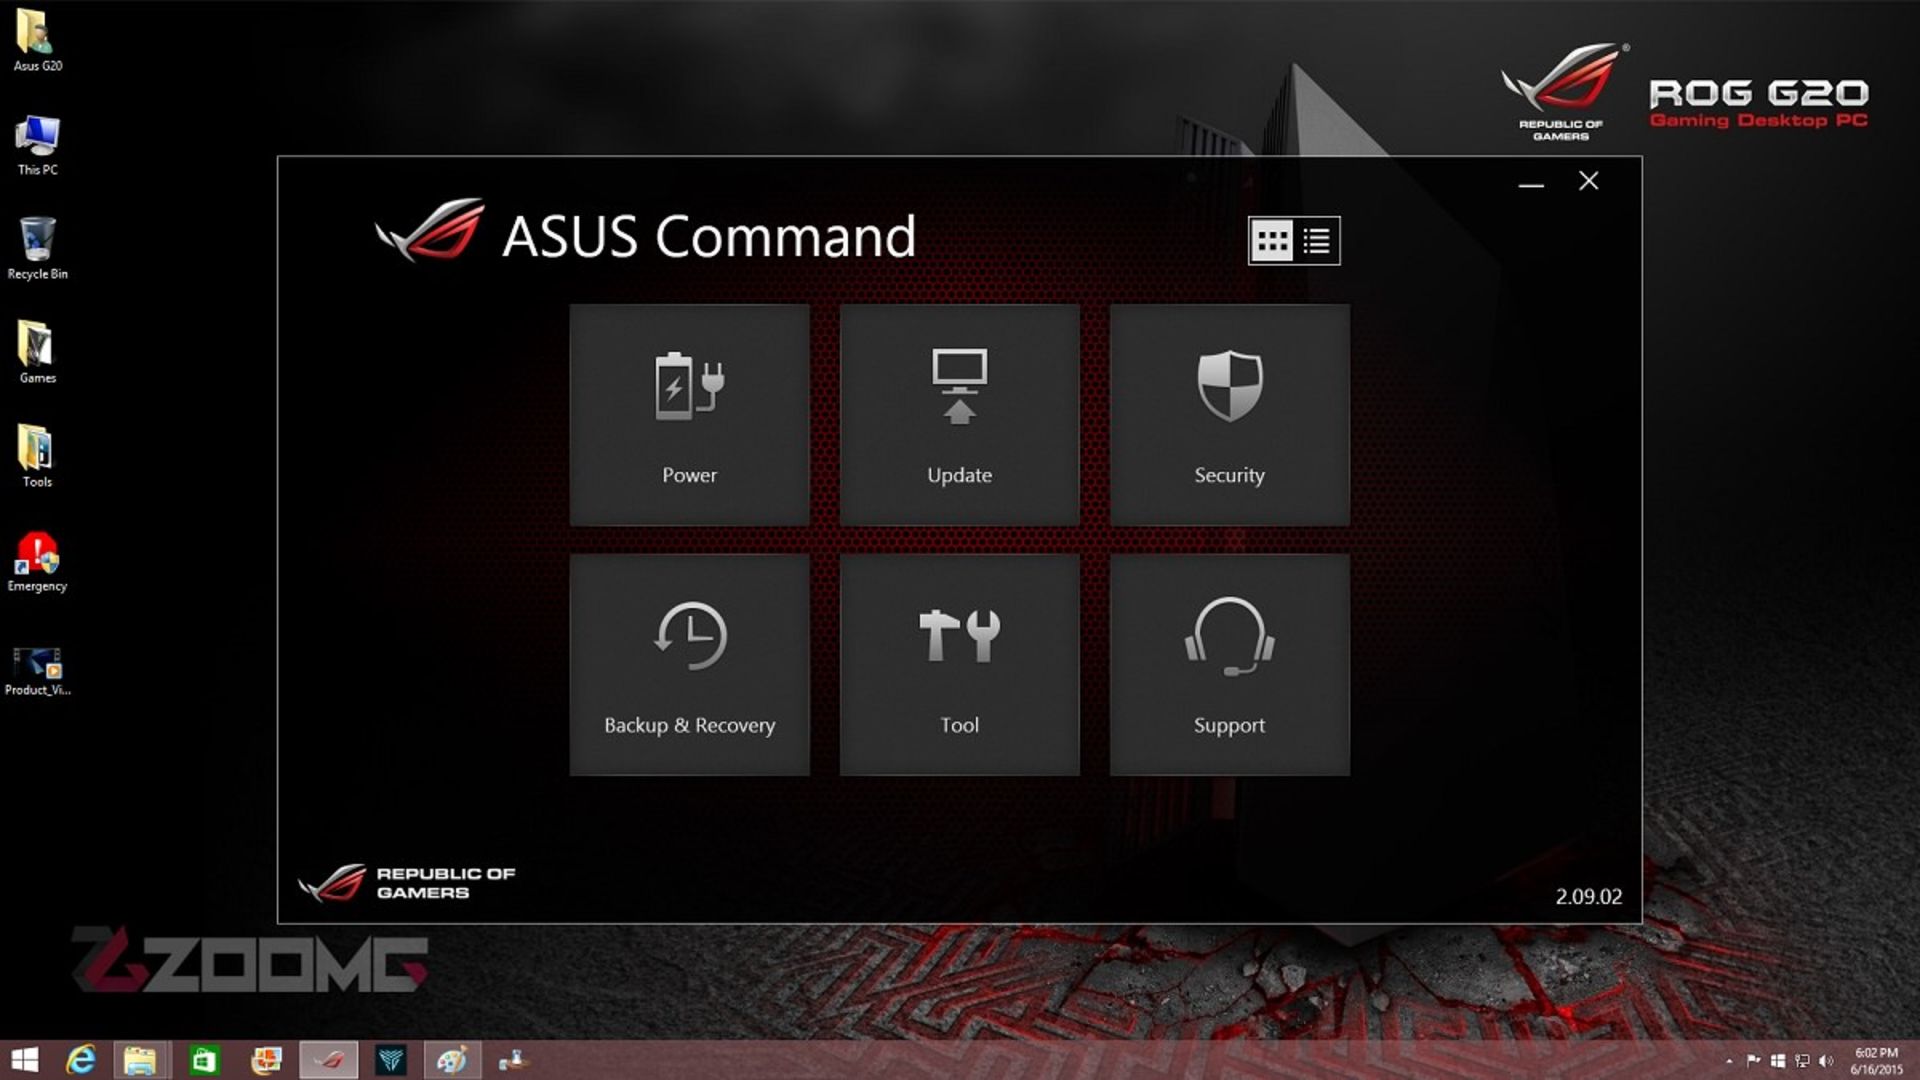This screenshot has width=1920, height=1080.
Task: Click the Windows logo tray icon
Action: click(x=1777, y=1061)
